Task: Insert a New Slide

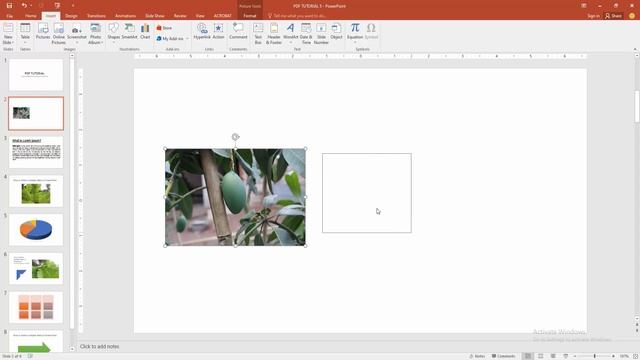Action: tap(8, 33)
